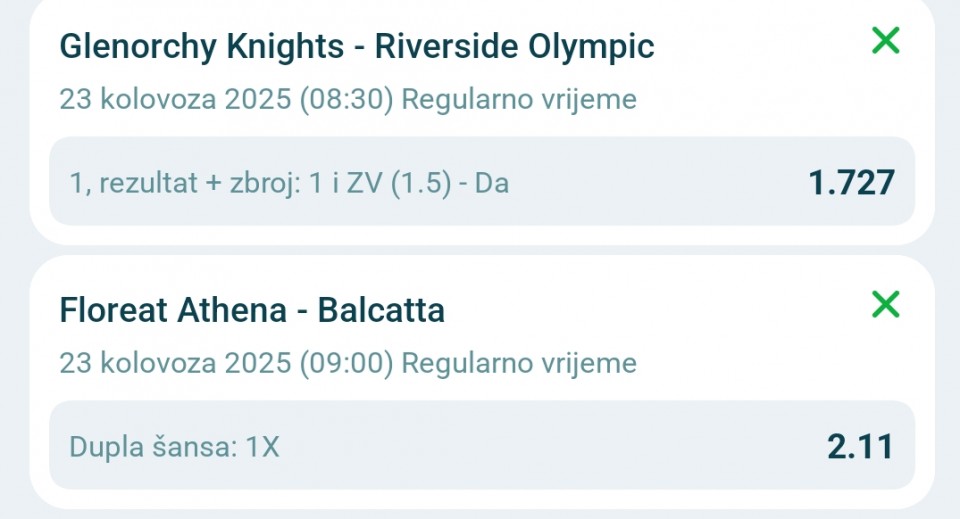This screenshot has height=519, width=960.
Task: Click the 2.11 odds value
Action: pyautogui.click(x=860, y=446)
